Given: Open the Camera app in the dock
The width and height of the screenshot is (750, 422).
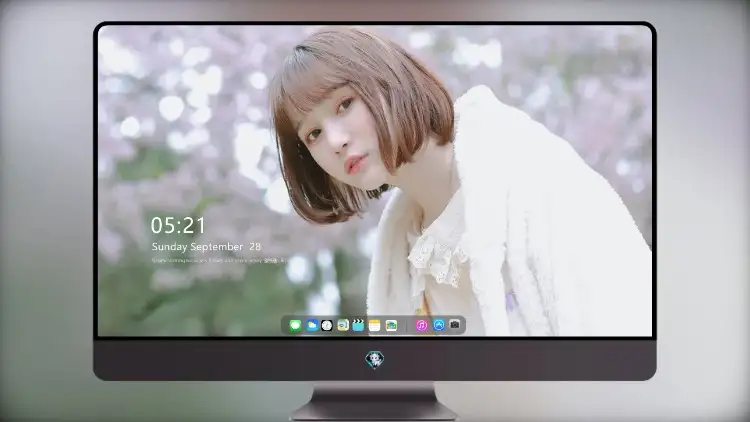Looking at the screenshot, I should (x=455, y=325).
